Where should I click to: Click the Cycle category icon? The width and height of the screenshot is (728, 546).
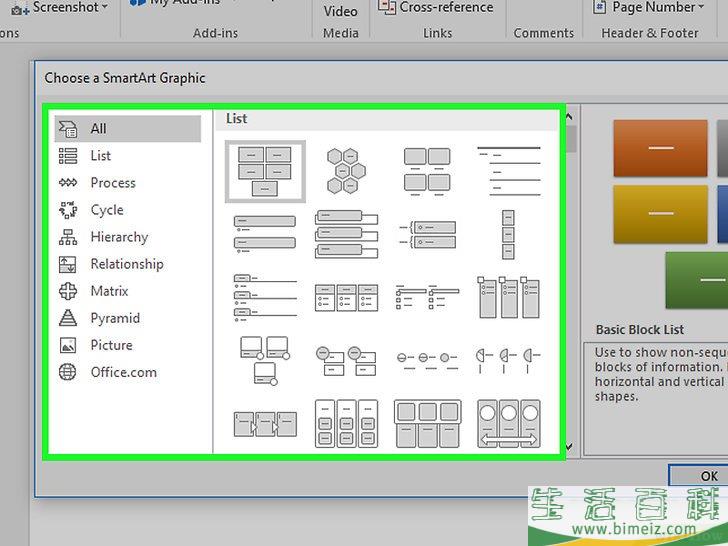[68, 210]
